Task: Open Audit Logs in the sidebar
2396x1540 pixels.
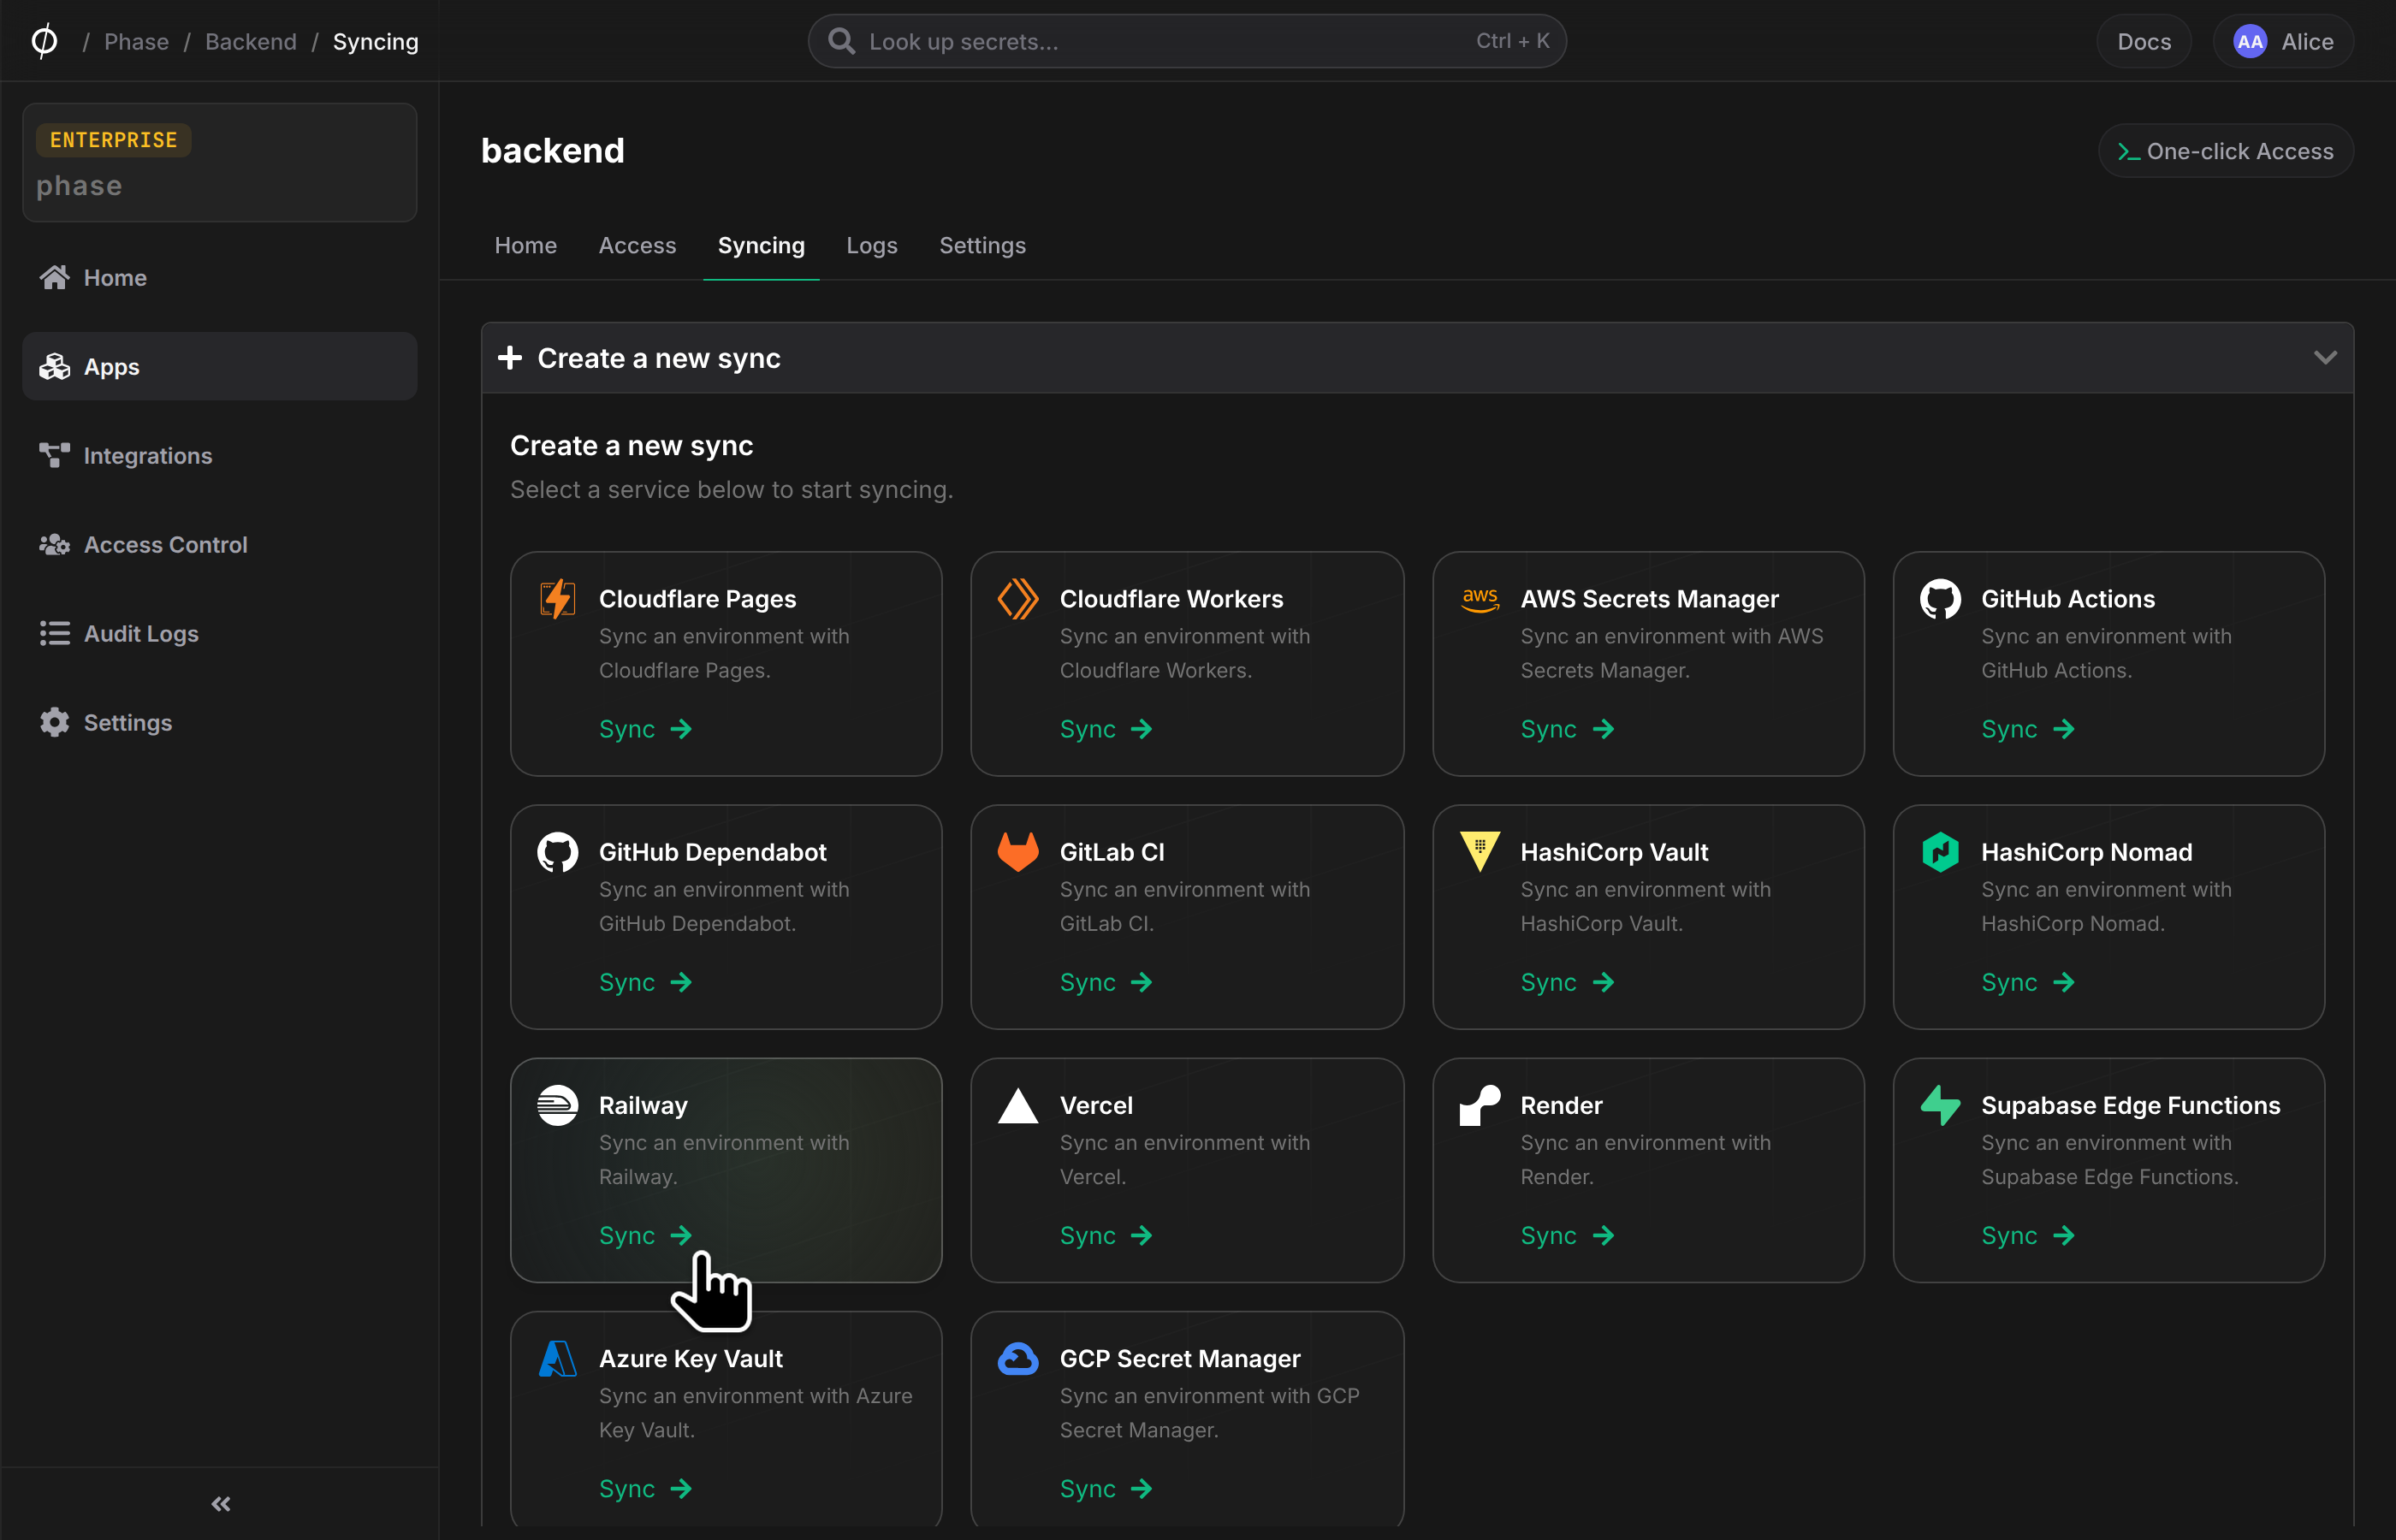Action: [220, 633]
